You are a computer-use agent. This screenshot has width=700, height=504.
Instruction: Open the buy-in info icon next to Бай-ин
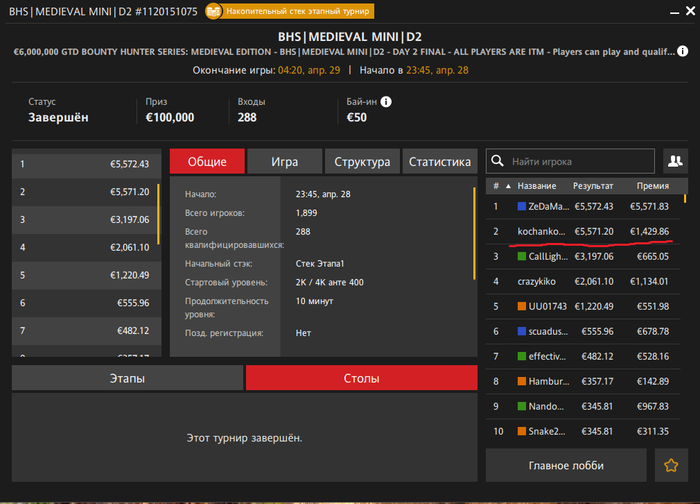[386, 102]
